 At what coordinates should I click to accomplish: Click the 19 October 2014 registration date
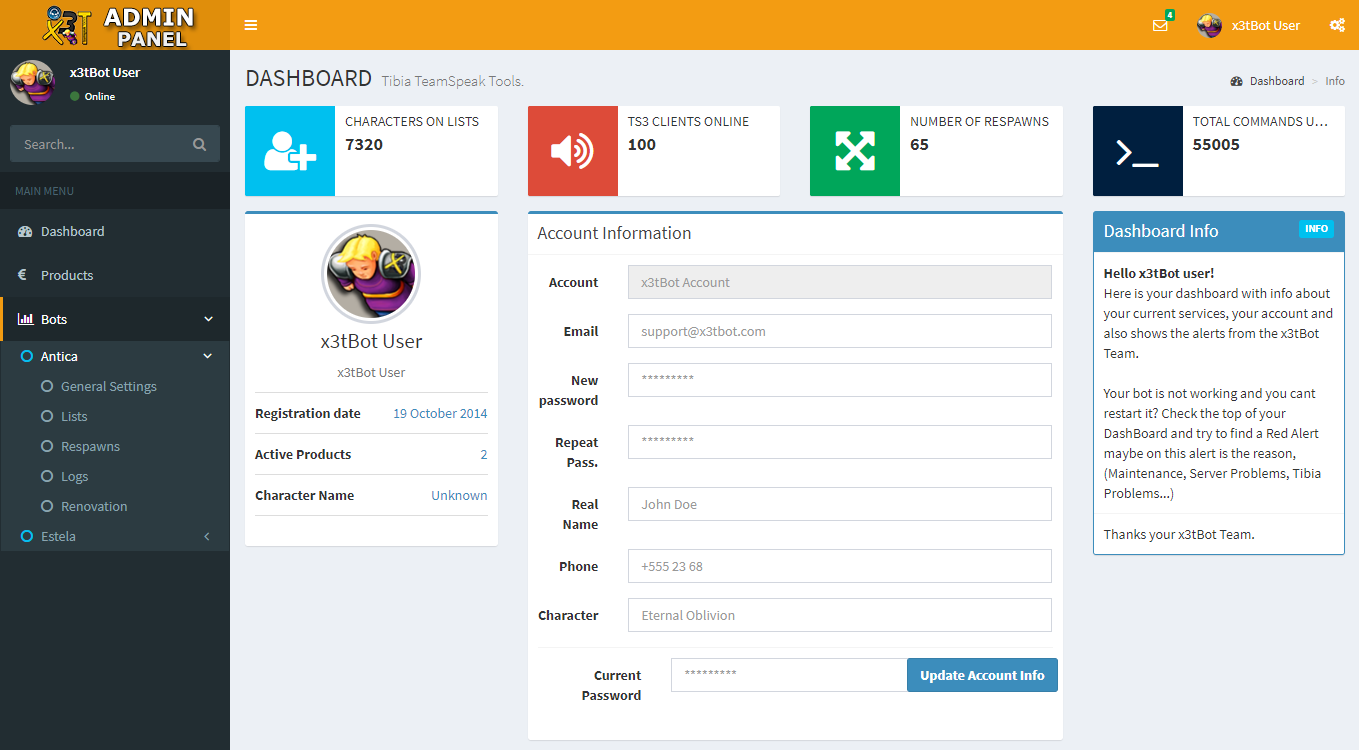click(x=440, y=413)
